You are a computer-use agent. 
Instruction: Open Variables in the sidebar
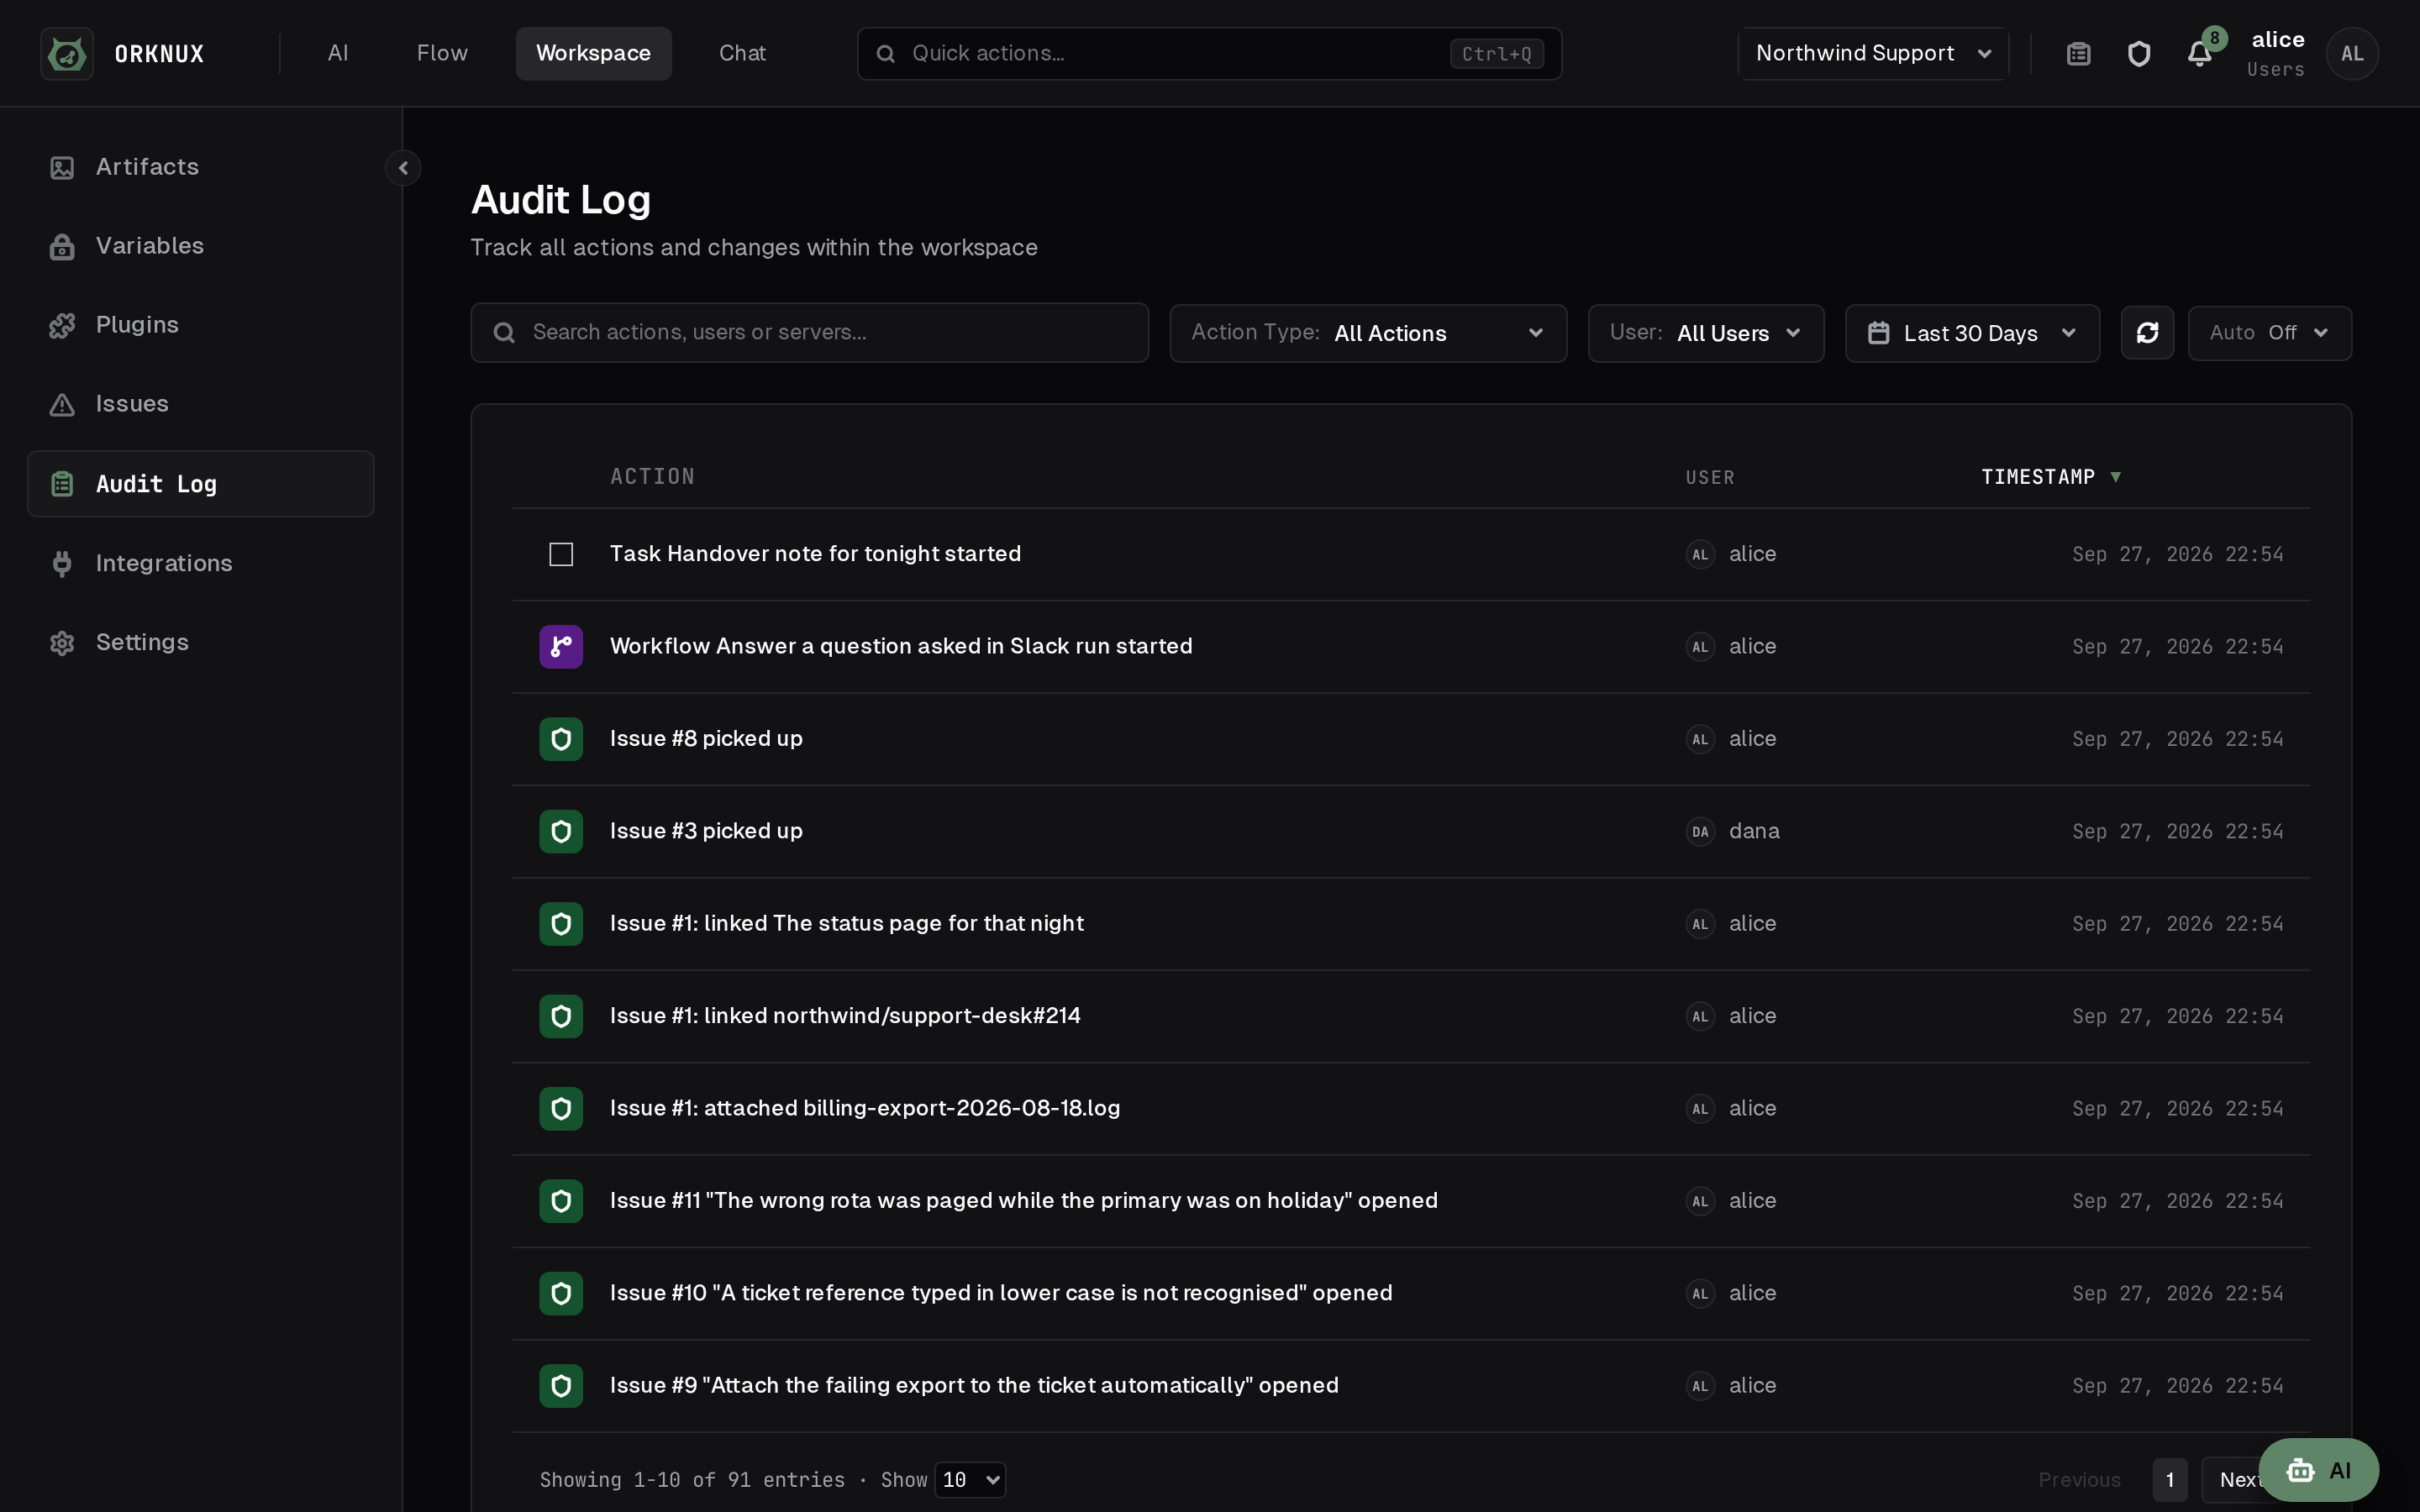[x=201, y=246]
